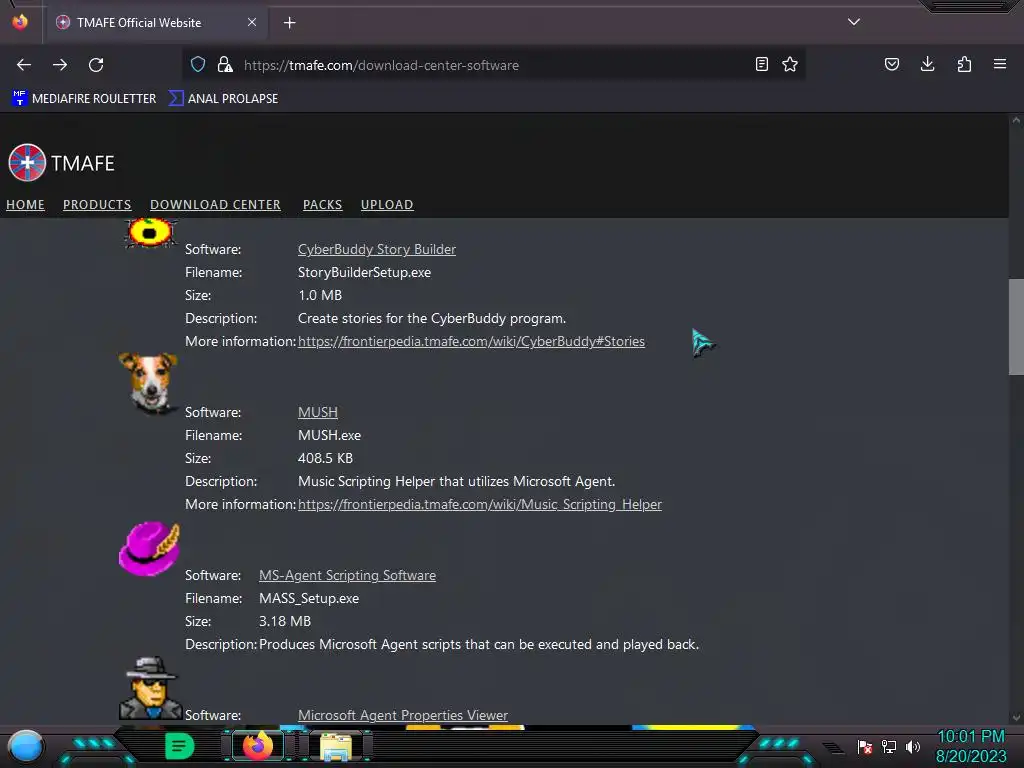Click the yellow eye CyberBuddy icon
Viewport: 1024px width, 768px height.
pyautogui.click(x=151, y=232)
